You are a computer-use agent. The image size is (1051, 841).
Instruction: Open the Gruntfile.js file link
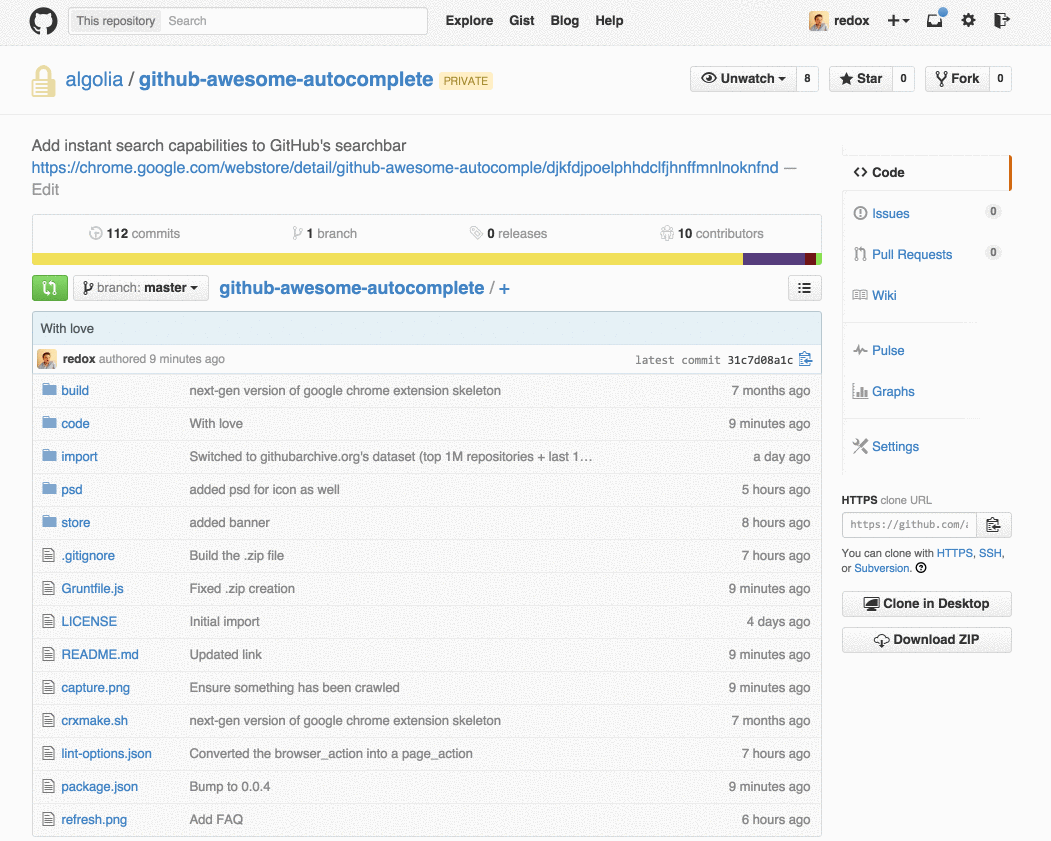click(x=92, y=588)
